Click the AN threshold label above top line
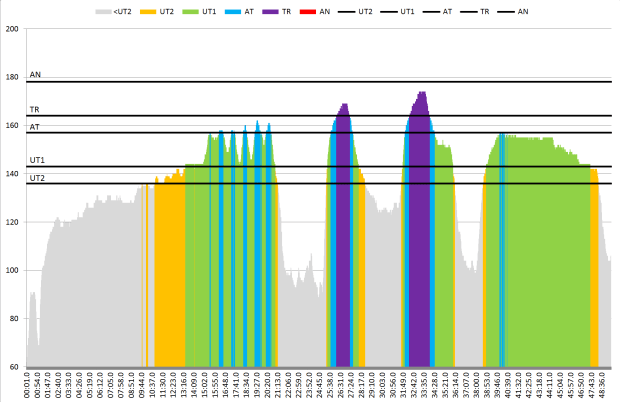 pyautogui.click(x=35, y=75)
